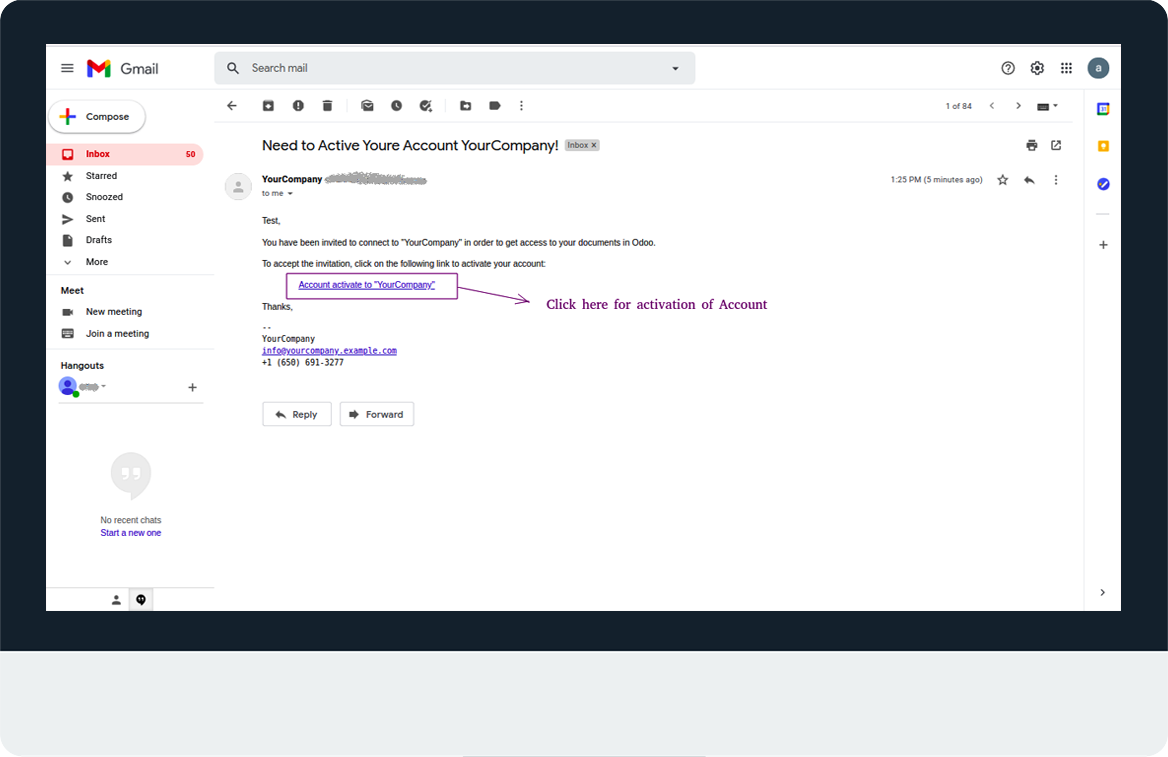Switch to Hangouts conversations tab
Image resolution: width=1168 pixels, height=757 pixels.
pos(141,600)
